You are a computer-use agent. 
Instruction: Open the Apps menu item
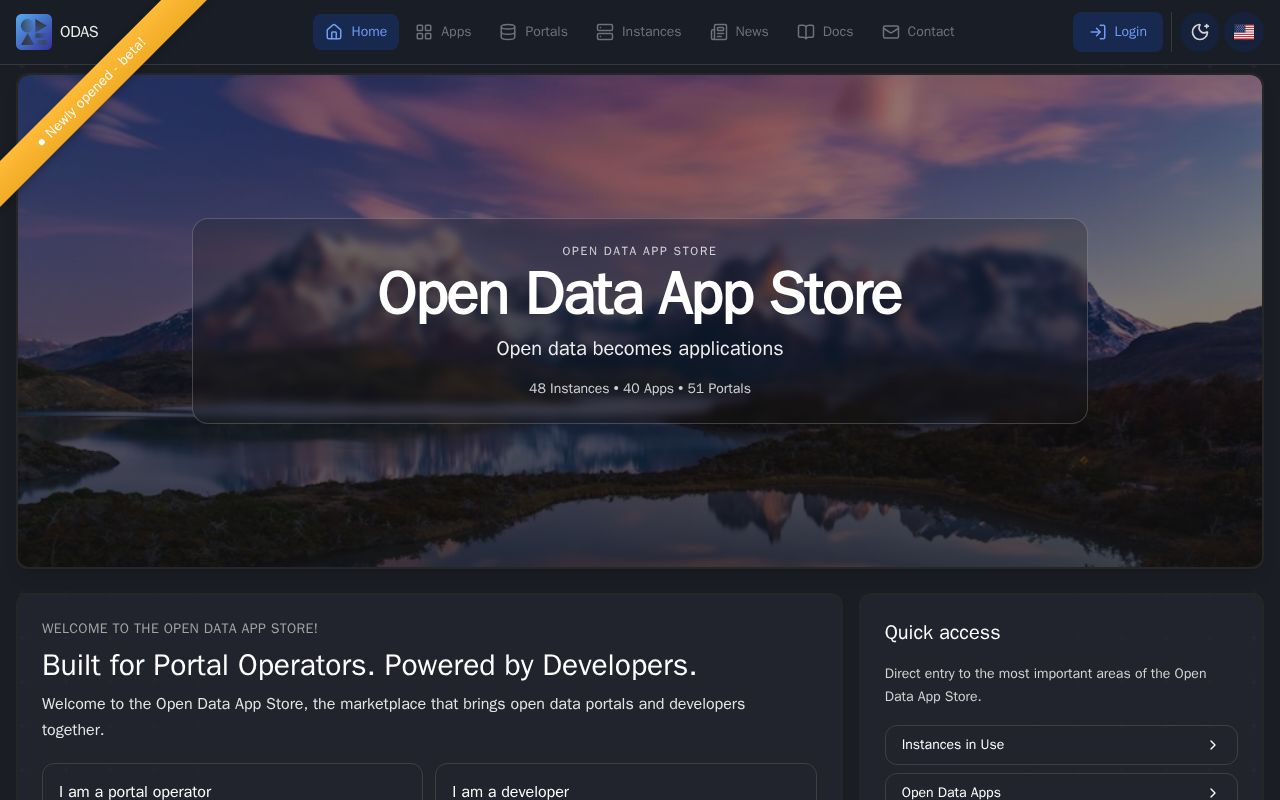point(443,32)
